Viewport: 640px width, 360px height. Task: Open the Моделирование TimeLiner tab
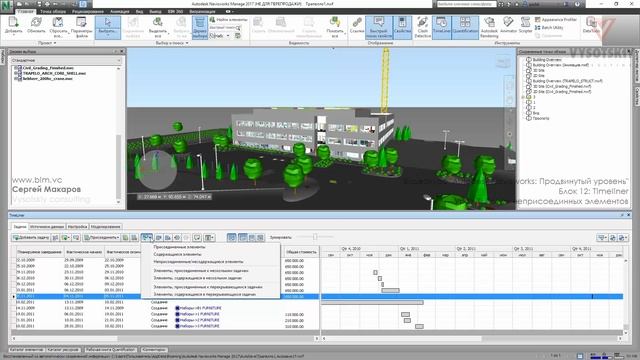(x=106, y=227)
